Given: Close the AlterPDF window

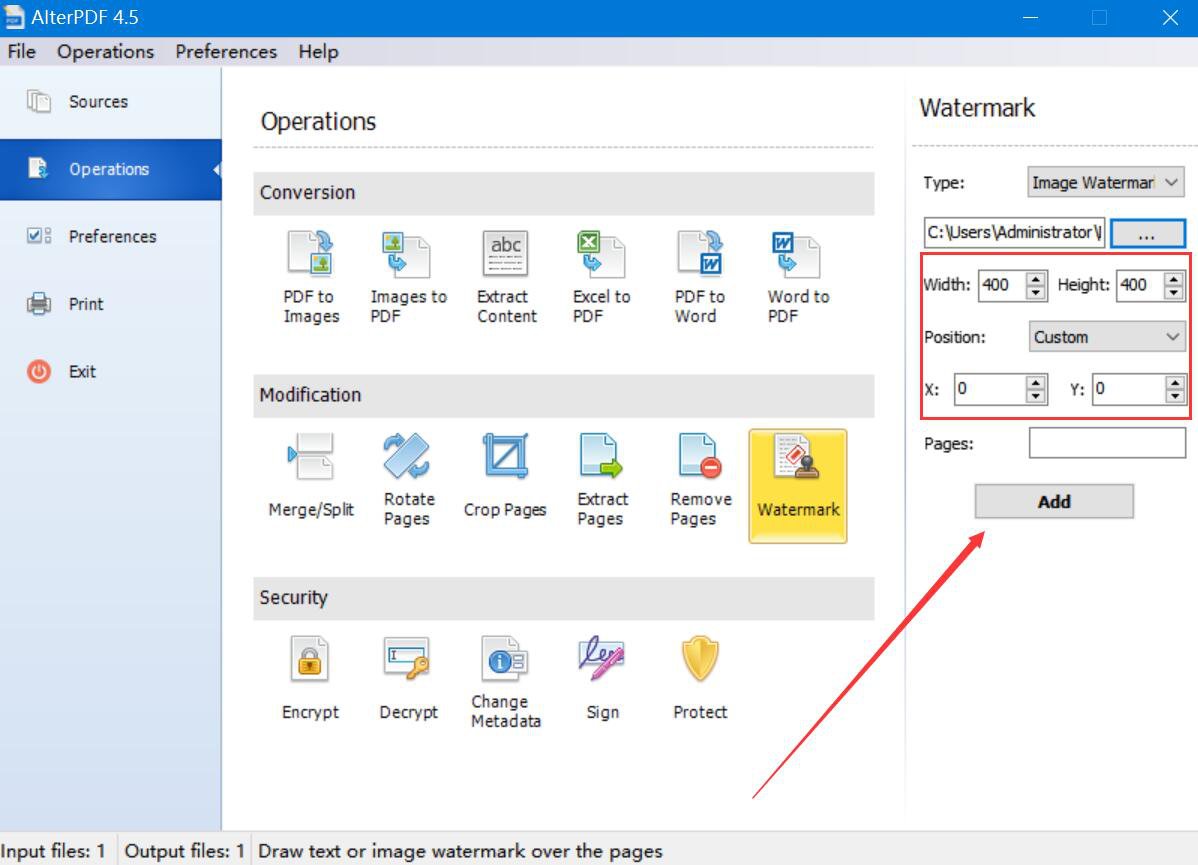Looking at the screenshot, I should pos(1170,18).
